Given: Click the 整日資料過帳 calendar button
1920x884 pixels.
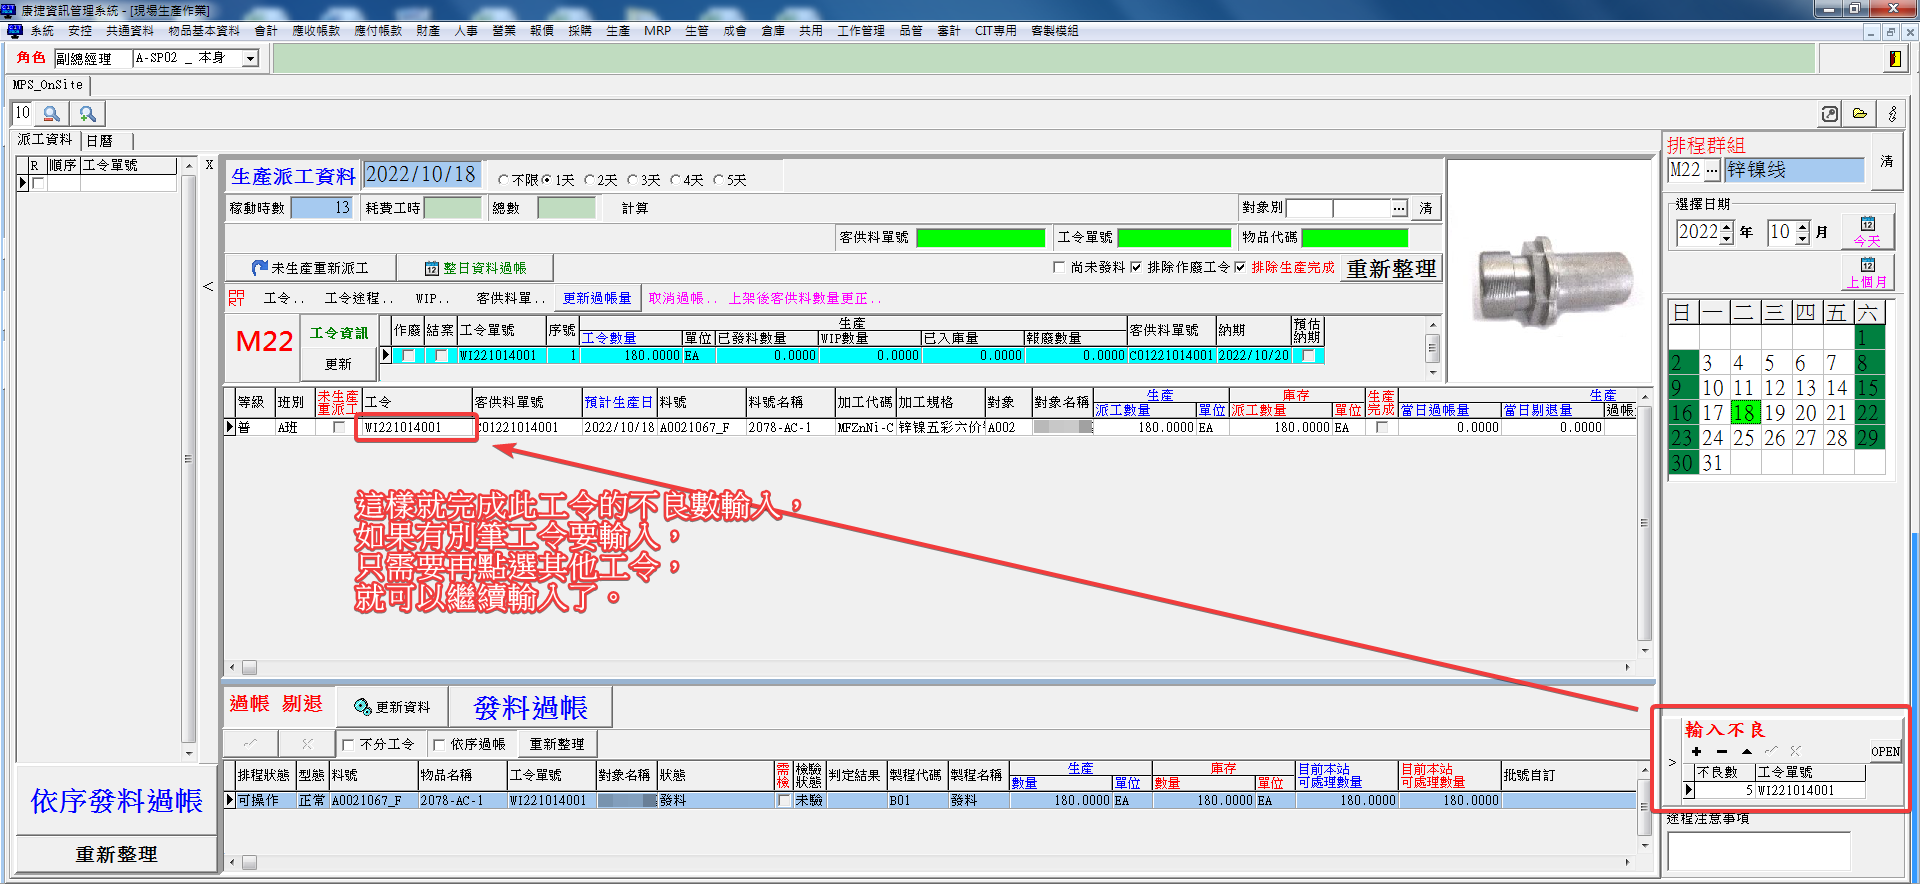Looking at the screenshot, I should [475, 268].
